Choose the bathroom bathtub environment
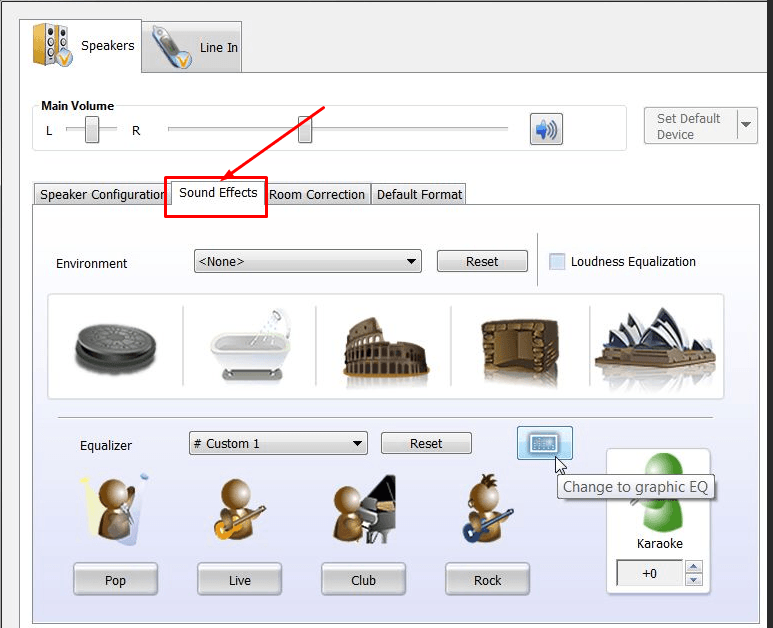 pos(251,345)
